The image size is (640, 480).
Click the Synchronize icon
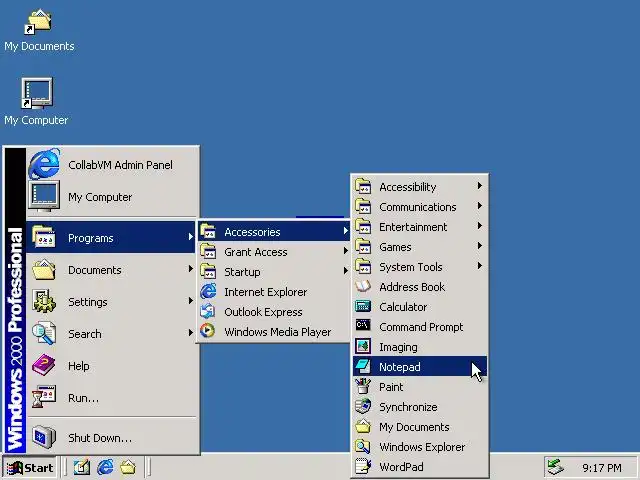tap(362, 406)
